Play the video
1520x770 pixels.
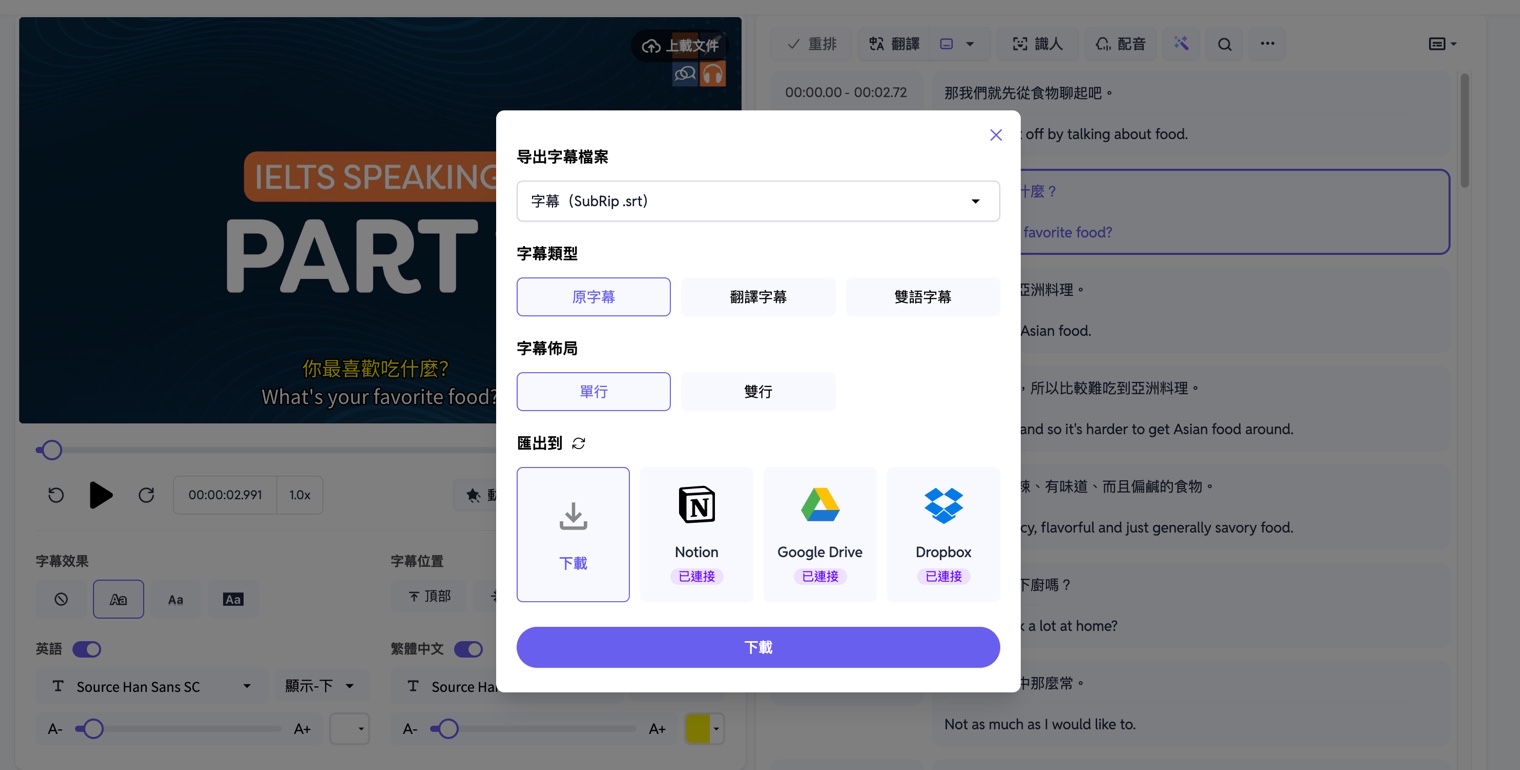[x=101, y=495]
